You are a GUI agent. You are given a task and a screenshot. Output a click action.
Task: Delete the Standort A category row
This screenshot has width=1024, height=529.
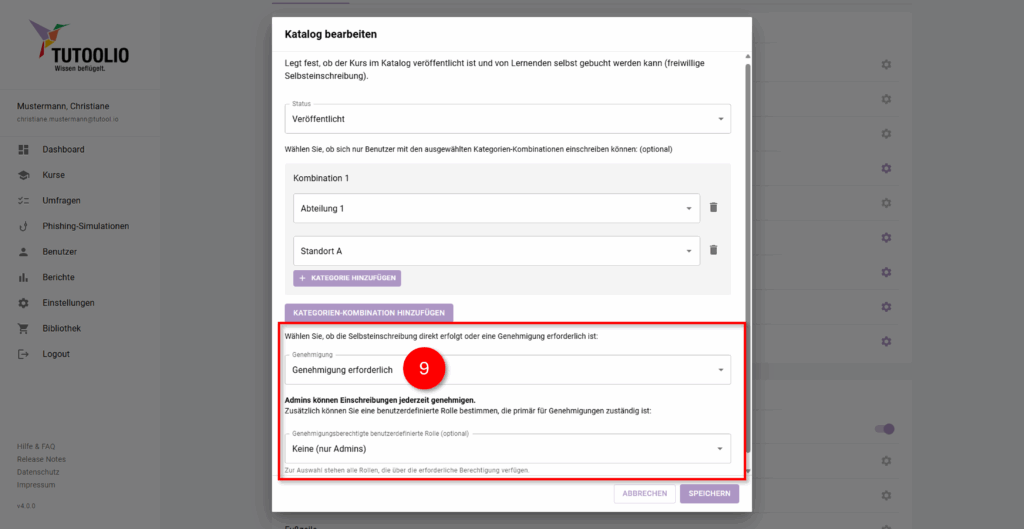pyautogui.click(x=714, y=251)
